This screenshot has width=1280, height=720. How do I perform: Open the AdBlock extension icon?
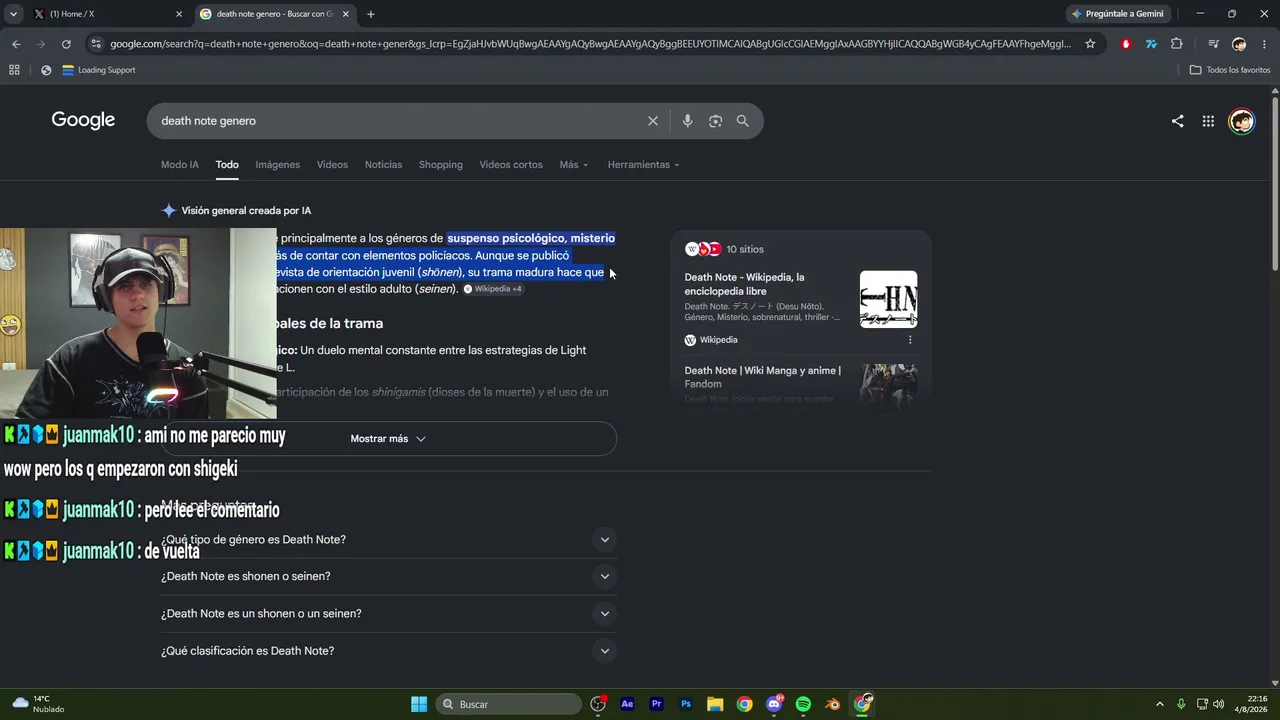(1126, 44)
